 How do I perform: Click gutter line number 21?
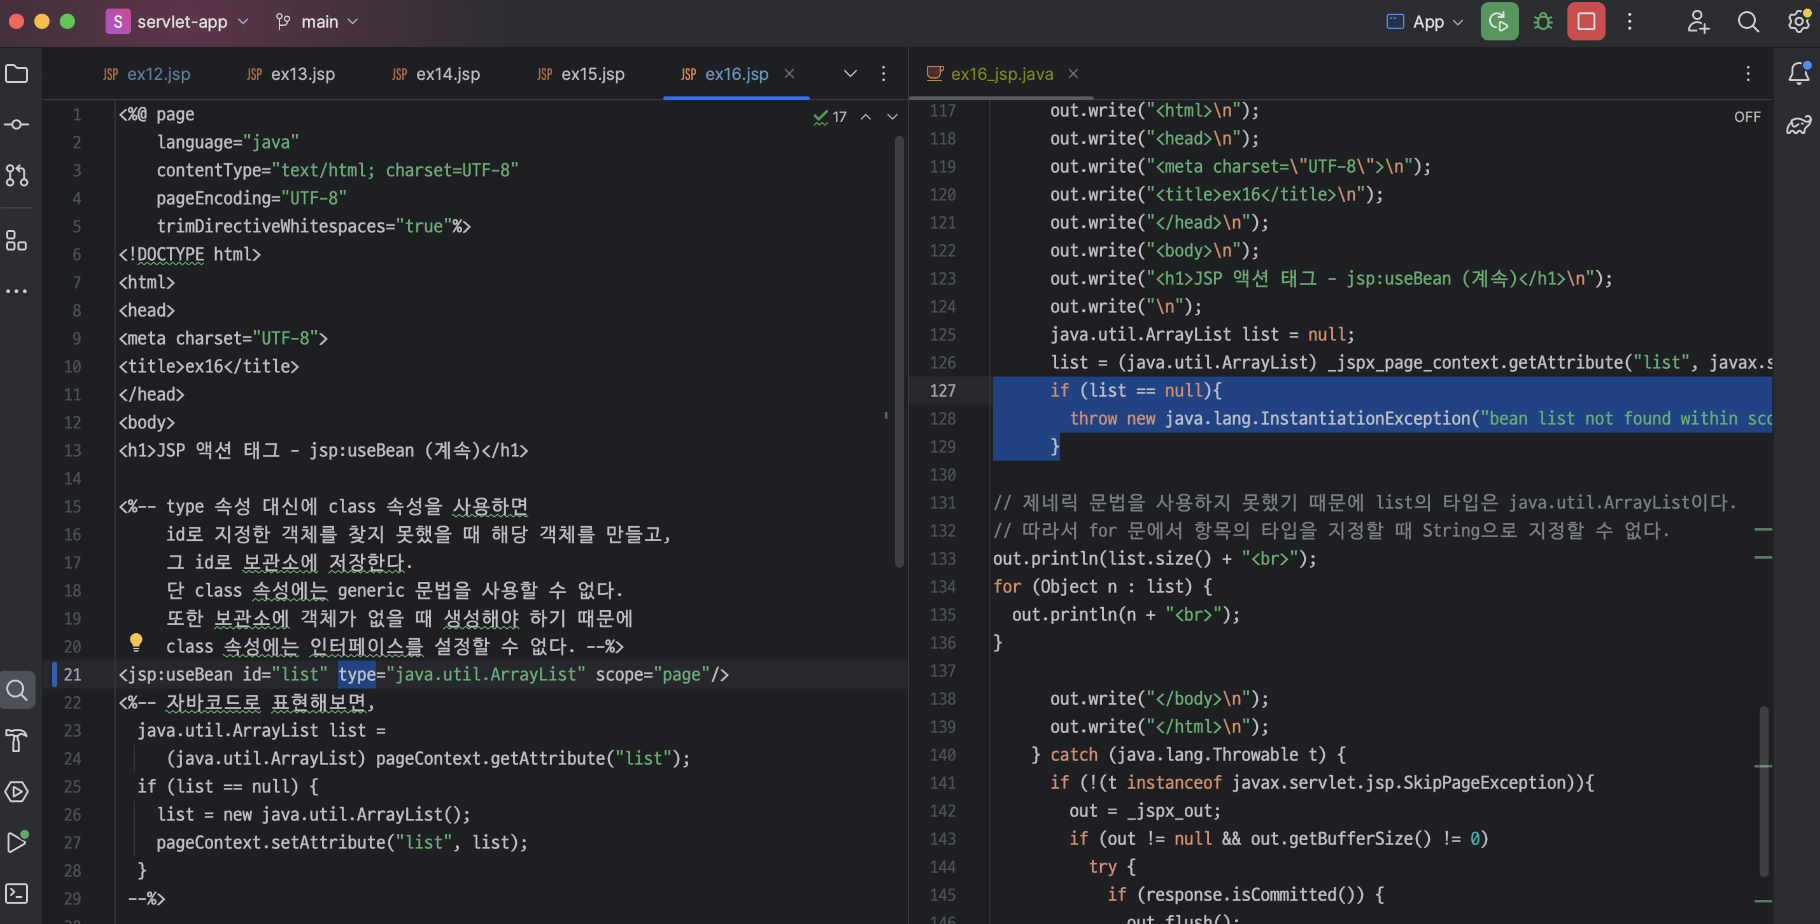click(x=73, y=674)
